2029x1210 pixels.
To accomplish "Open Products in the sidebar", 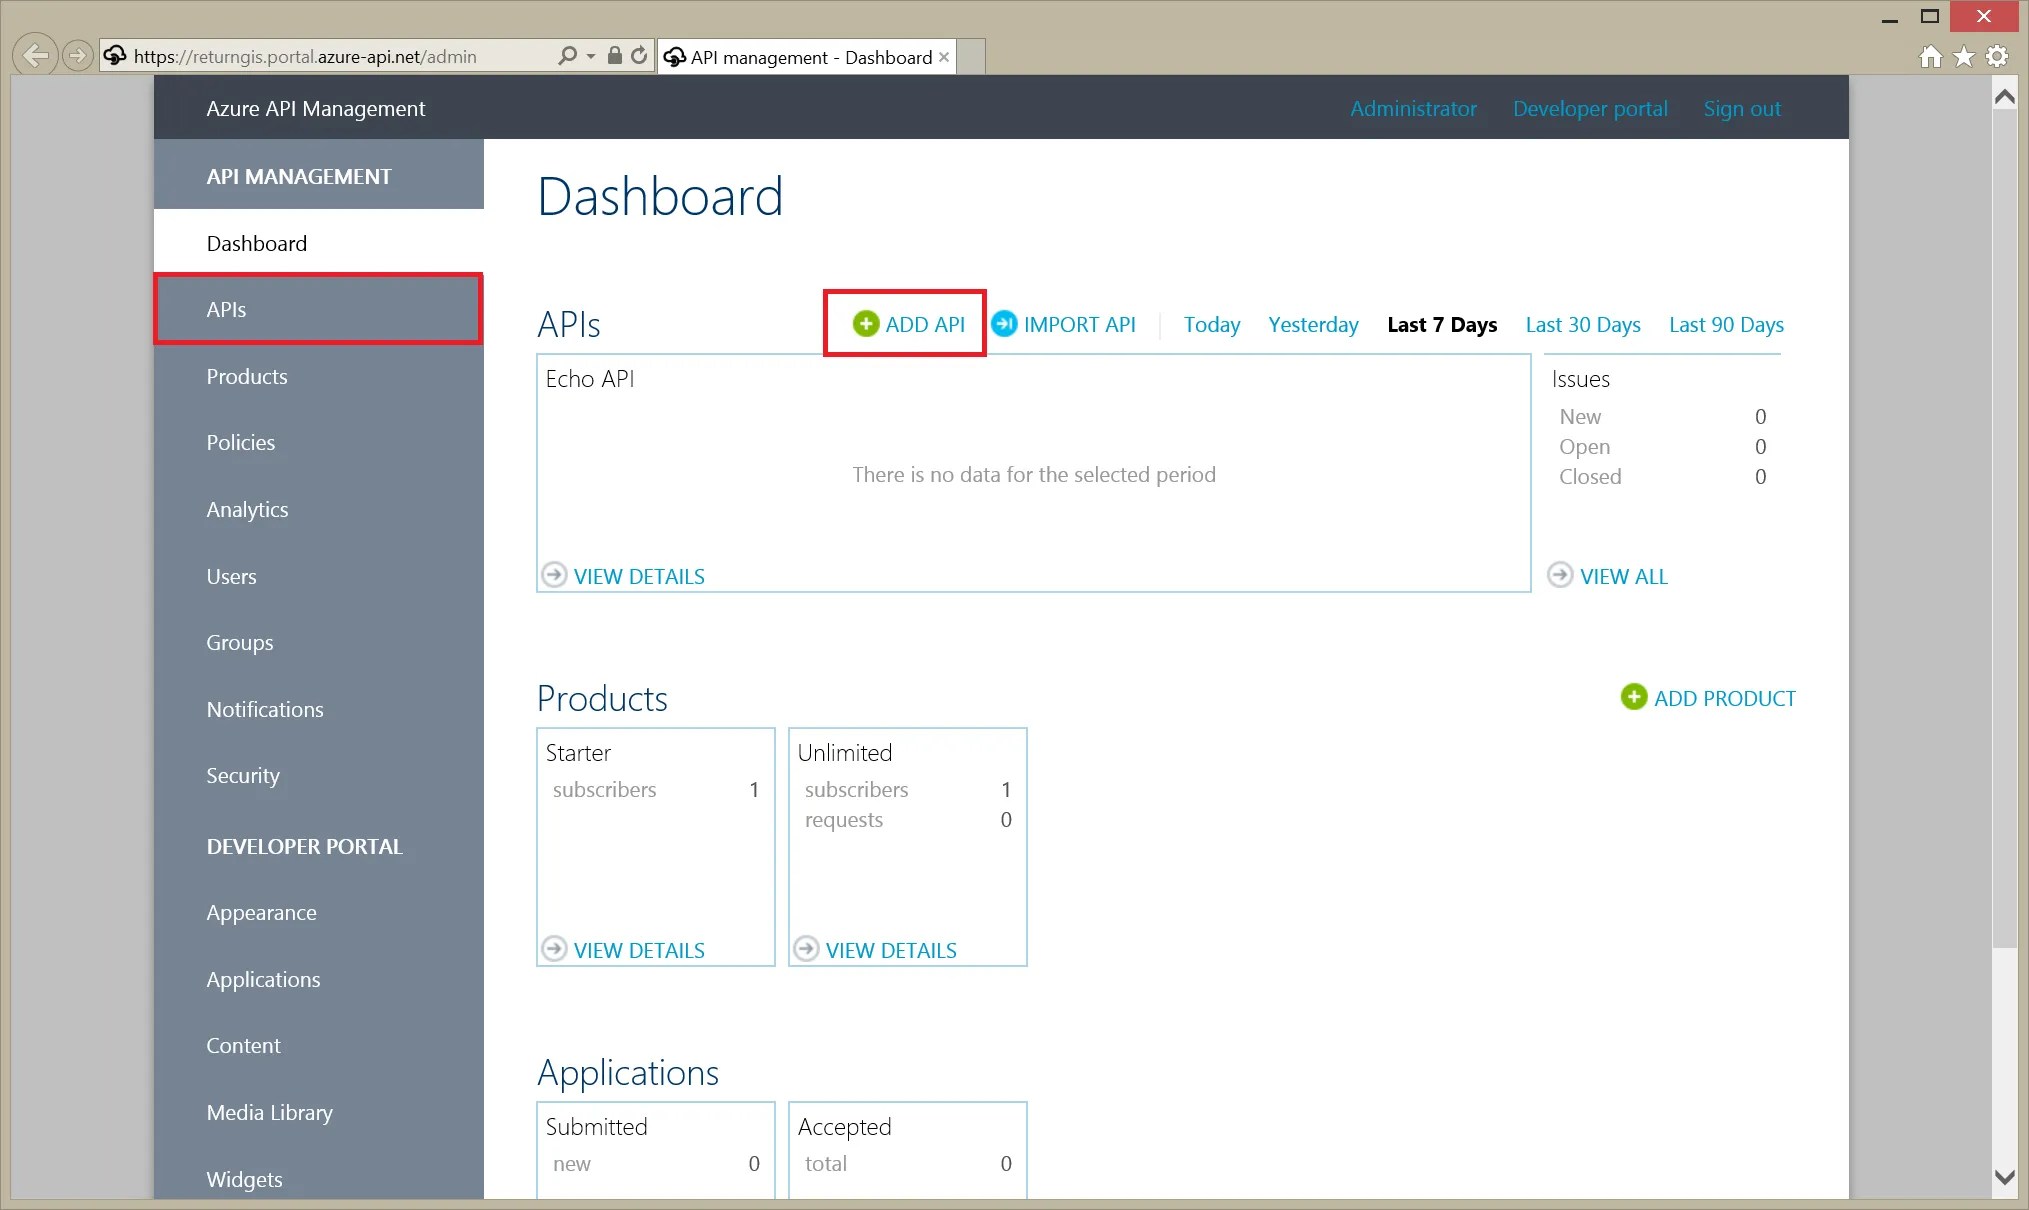I will coord(318,376).
